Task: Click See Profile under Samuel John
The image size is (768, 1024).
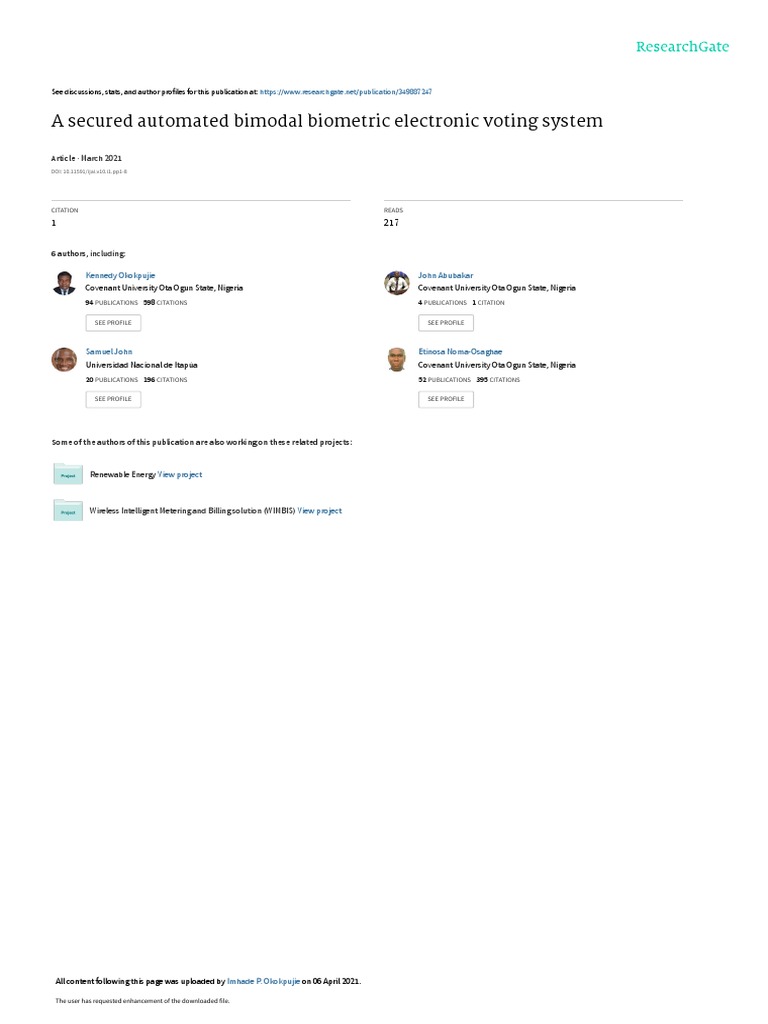Action: (x=113, y=399)
